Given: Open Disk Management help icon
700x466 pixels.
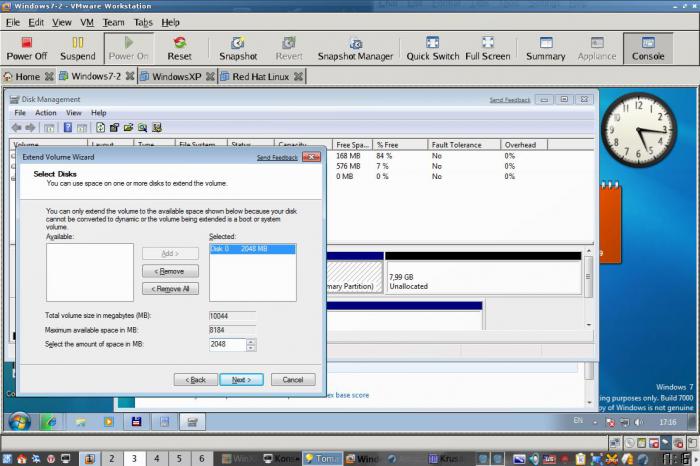Looking at the screenshot, I should pyautogui.click(x=67, y=128).
